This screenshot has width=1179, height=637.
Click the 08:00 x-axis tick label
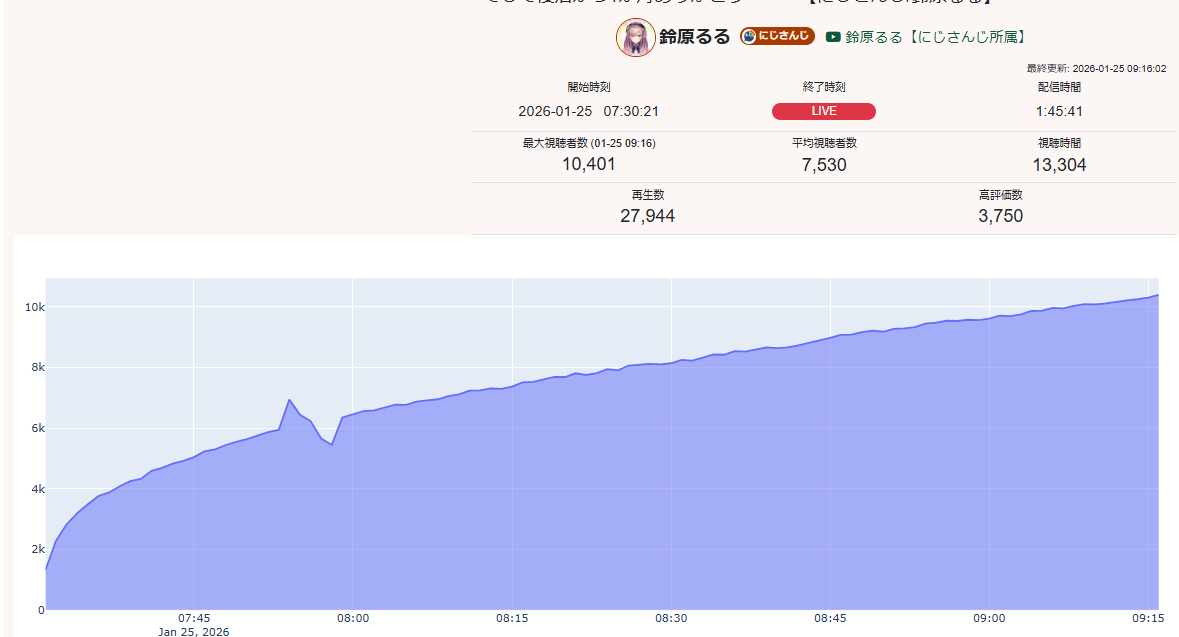pos(353,618)
